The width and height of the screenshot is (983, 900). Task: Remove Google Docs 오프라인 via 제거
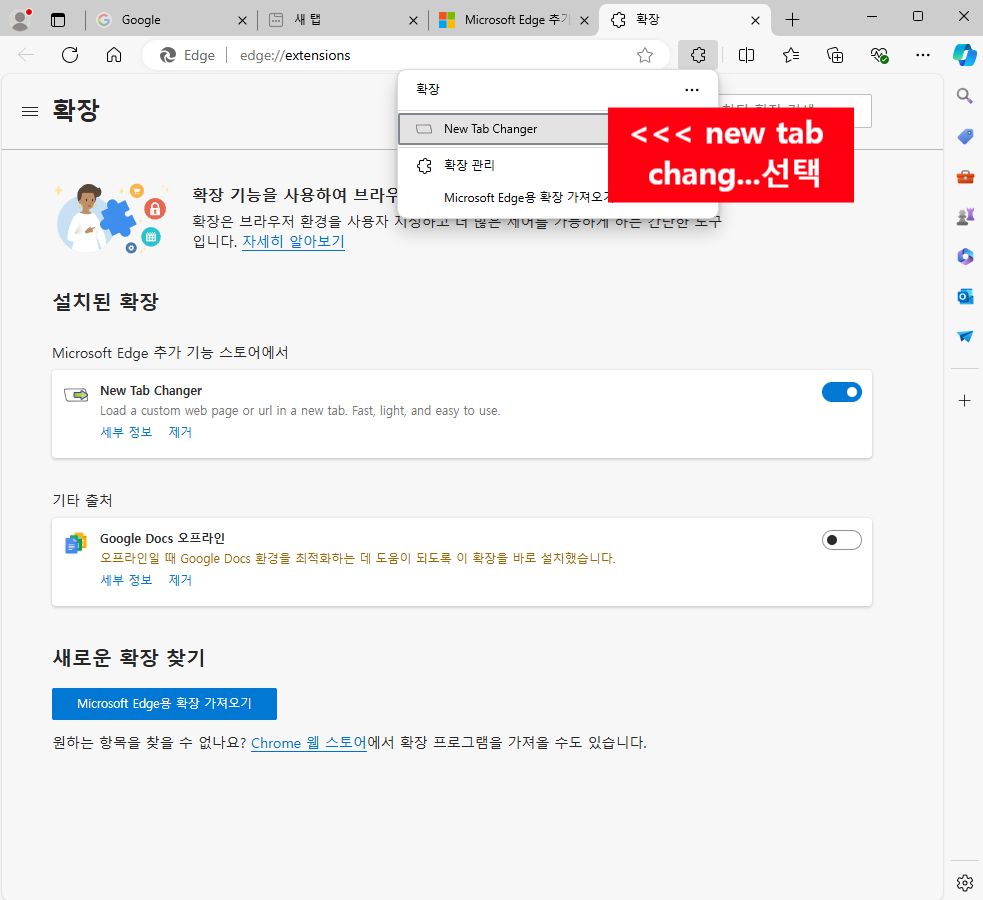(180, 580)
